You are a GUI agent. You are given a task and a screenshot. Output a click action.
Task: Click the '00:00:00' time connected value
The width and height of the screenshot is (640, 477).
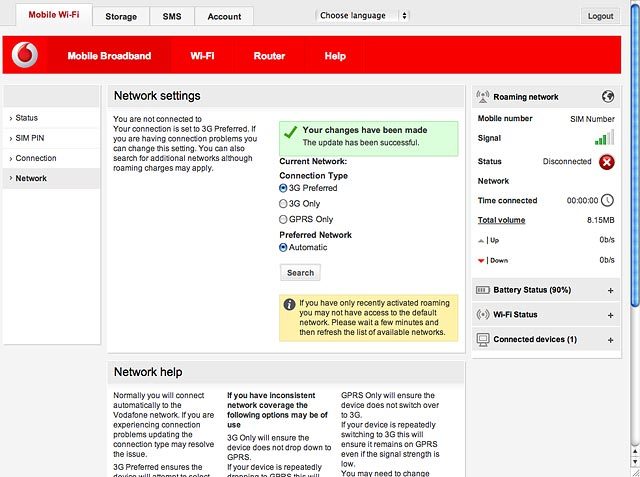[582, 201]
